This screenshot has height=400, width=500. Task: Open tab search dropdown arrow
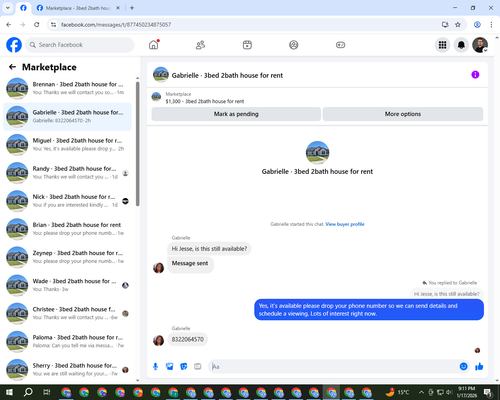point(8,8)
